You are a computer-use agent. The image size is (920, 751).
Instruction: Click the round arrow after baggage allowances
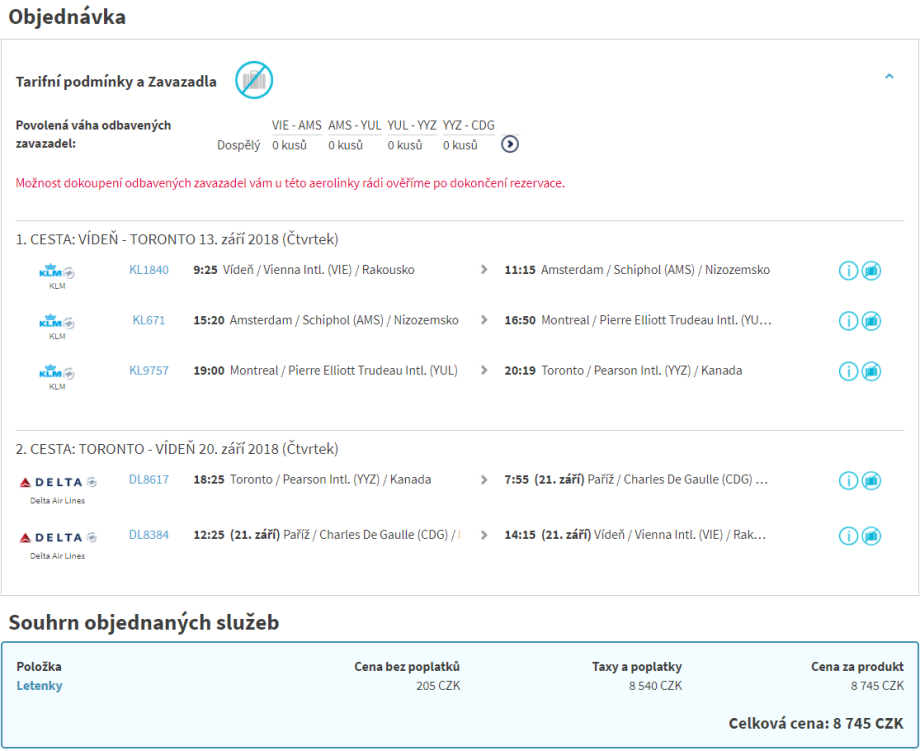(510, 144)
